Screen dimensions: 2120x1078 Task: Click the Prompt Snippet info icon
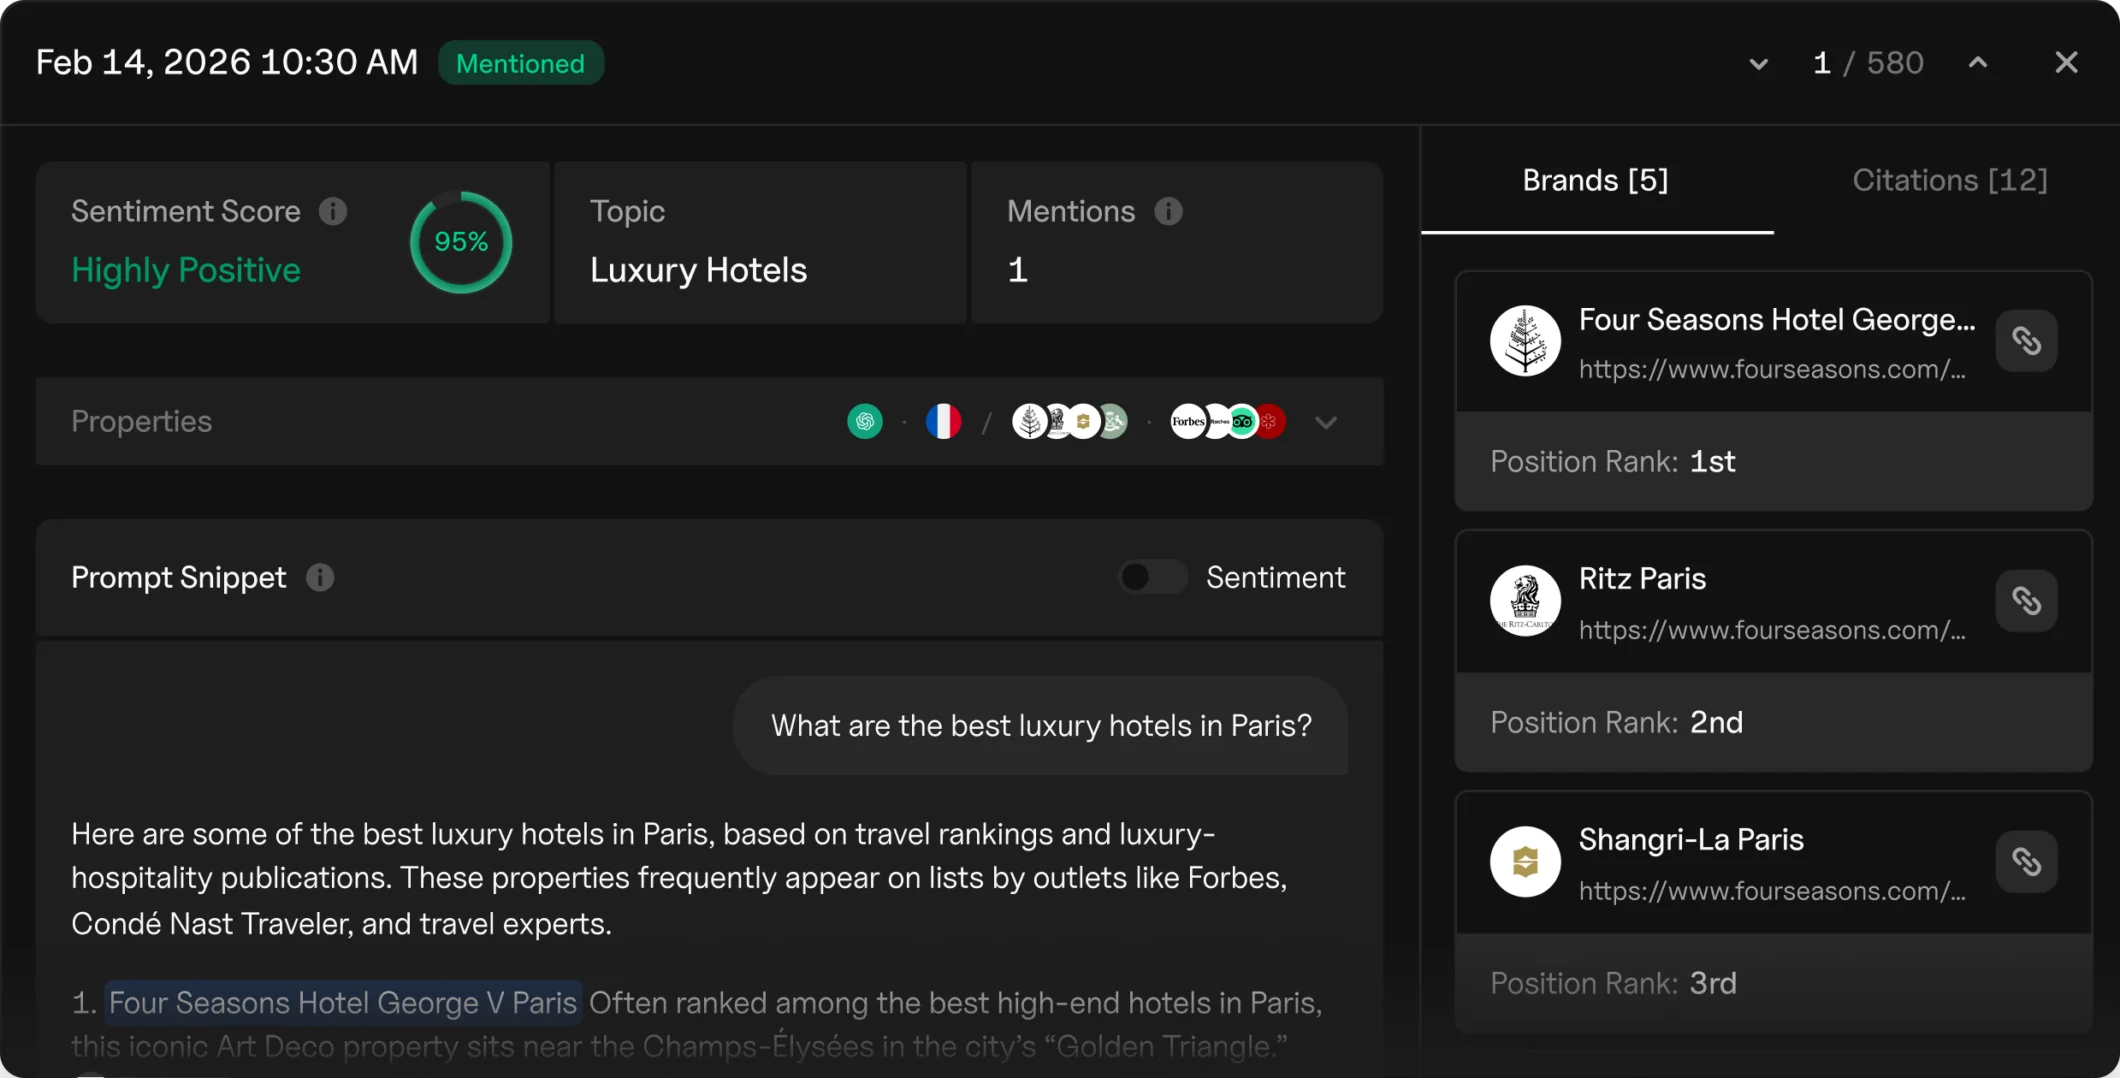(x=320, y=577)
